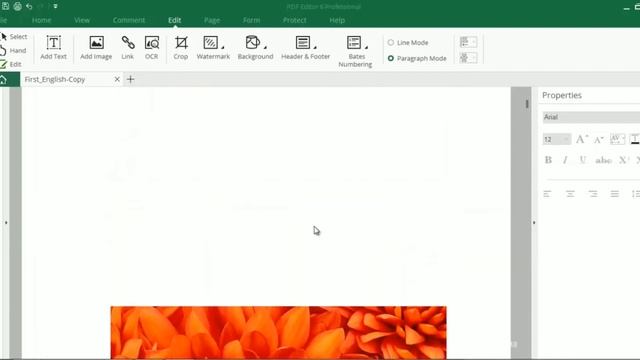Select Paragraph Mode radio button

pos(391,58)
